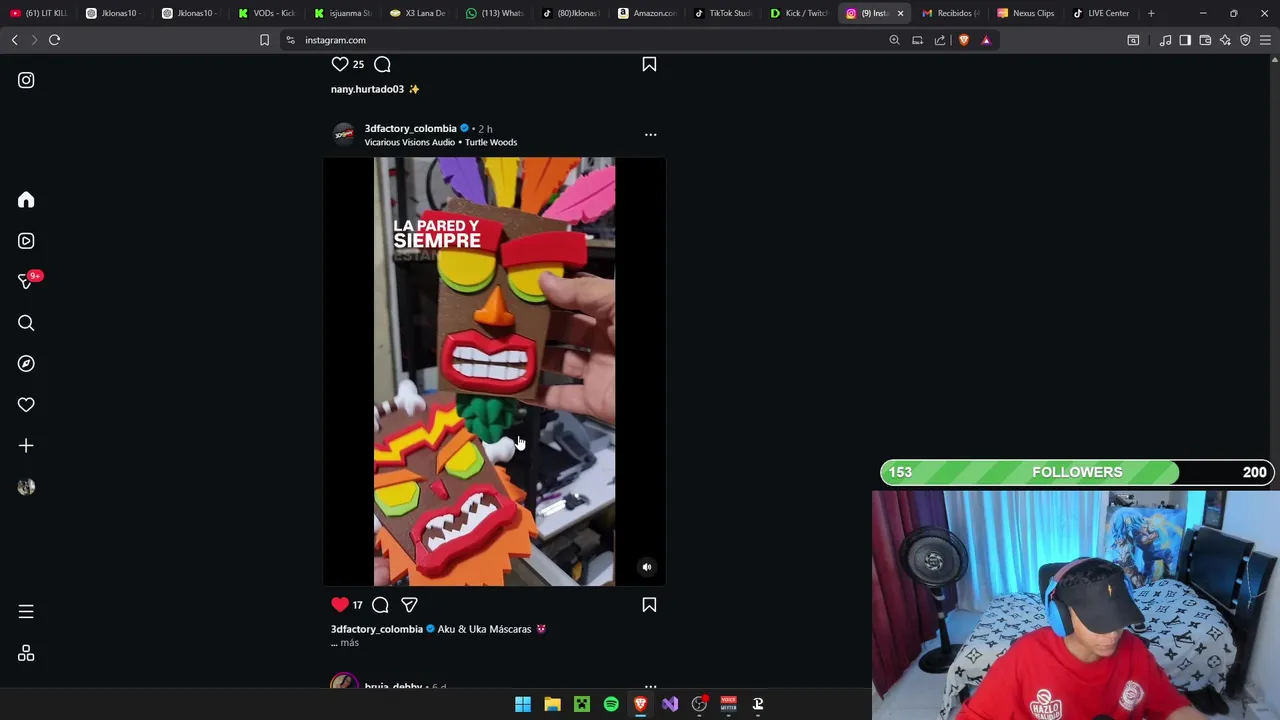Open Vicarious Visions Audio Turtle Woods audio
The height and width of the screenshot is (720, 1280).
tap(440, 142)
